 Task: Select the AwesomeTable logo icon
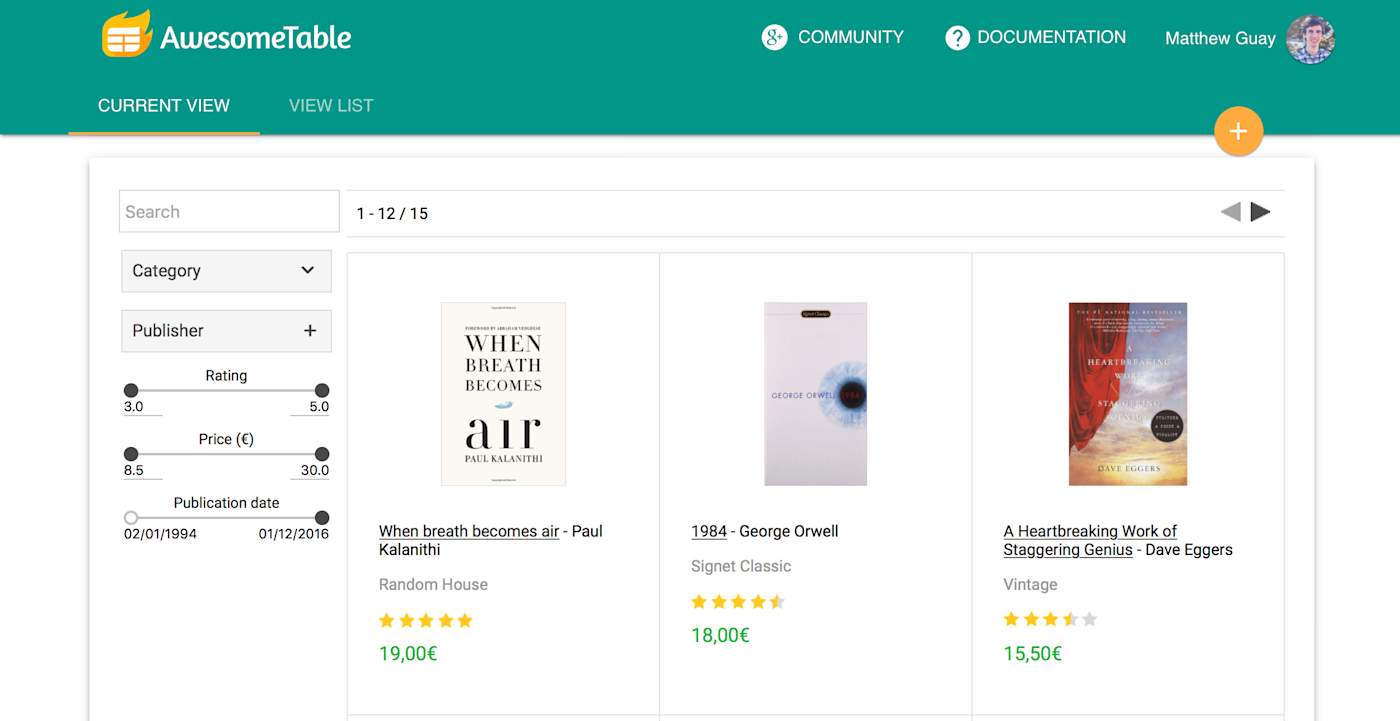(x=126, y=34)
